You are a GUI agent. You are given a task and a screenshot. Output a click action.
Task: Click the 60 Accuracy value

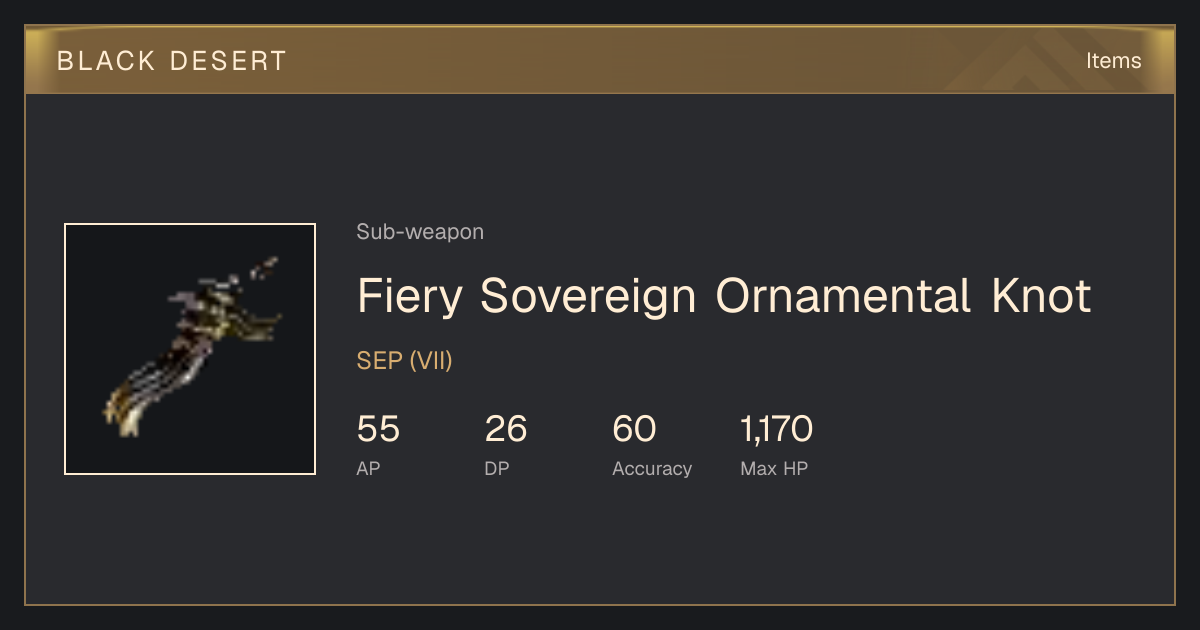(x=634, y=429)
